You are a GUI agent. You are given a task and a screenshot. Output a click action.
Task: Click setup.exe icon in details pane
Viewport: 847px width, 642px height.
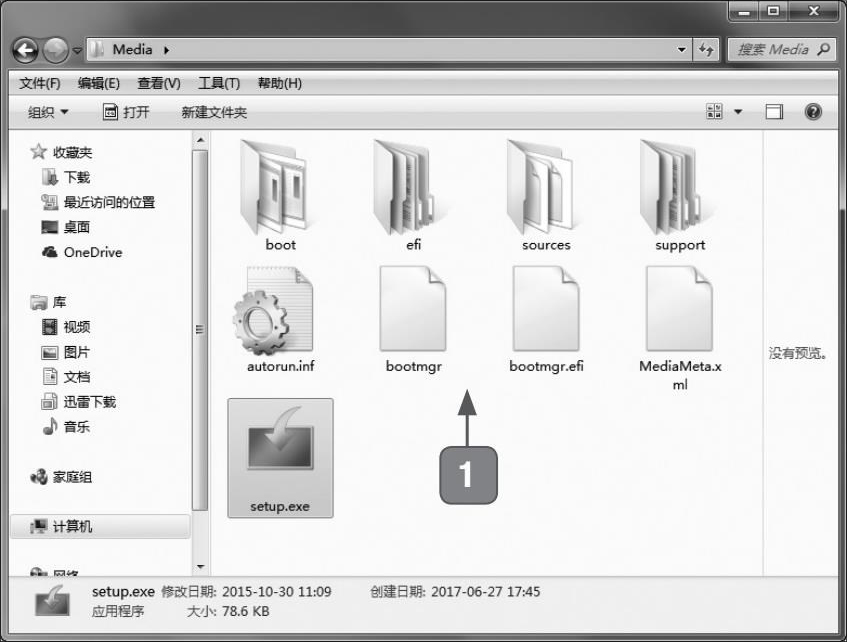point(52,601)
